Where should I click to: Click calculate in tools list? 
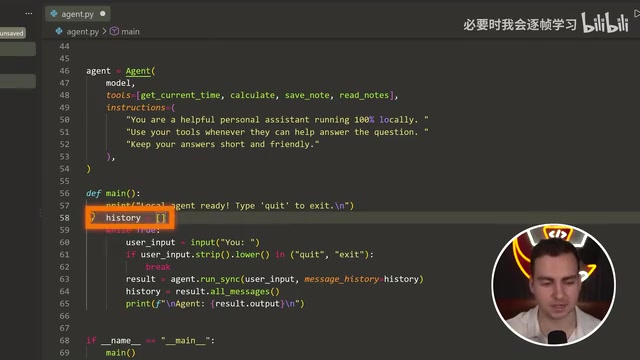click(x=252, y=95)
